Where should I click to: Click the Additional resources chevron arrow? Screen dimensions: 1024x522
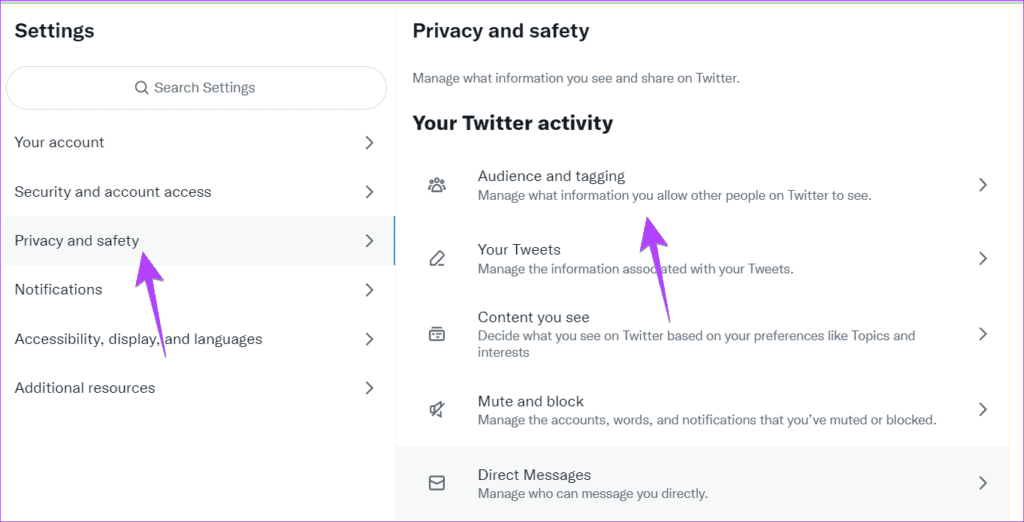coord(369,388)
